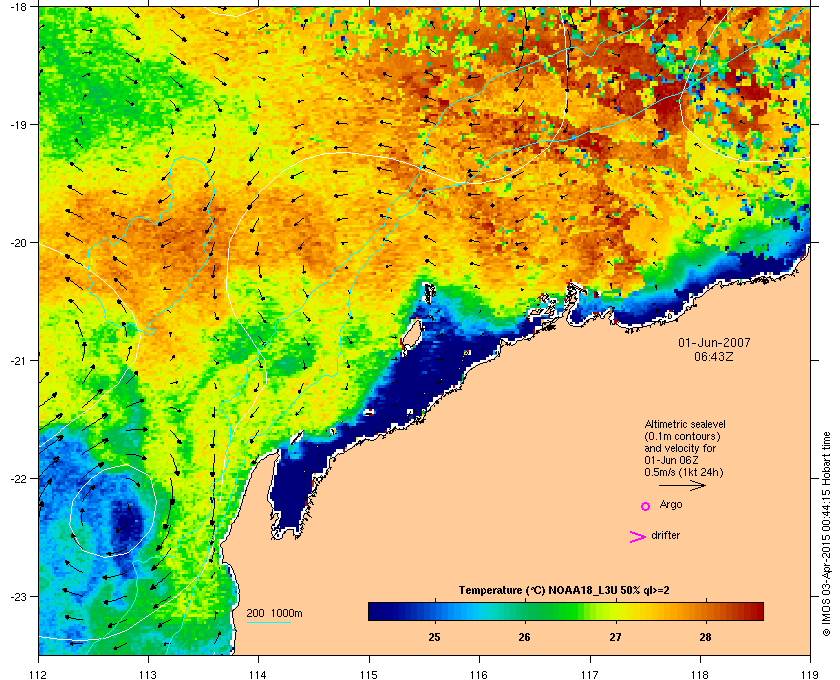Click the magenta Argo circle legend icon

[645, 506]
